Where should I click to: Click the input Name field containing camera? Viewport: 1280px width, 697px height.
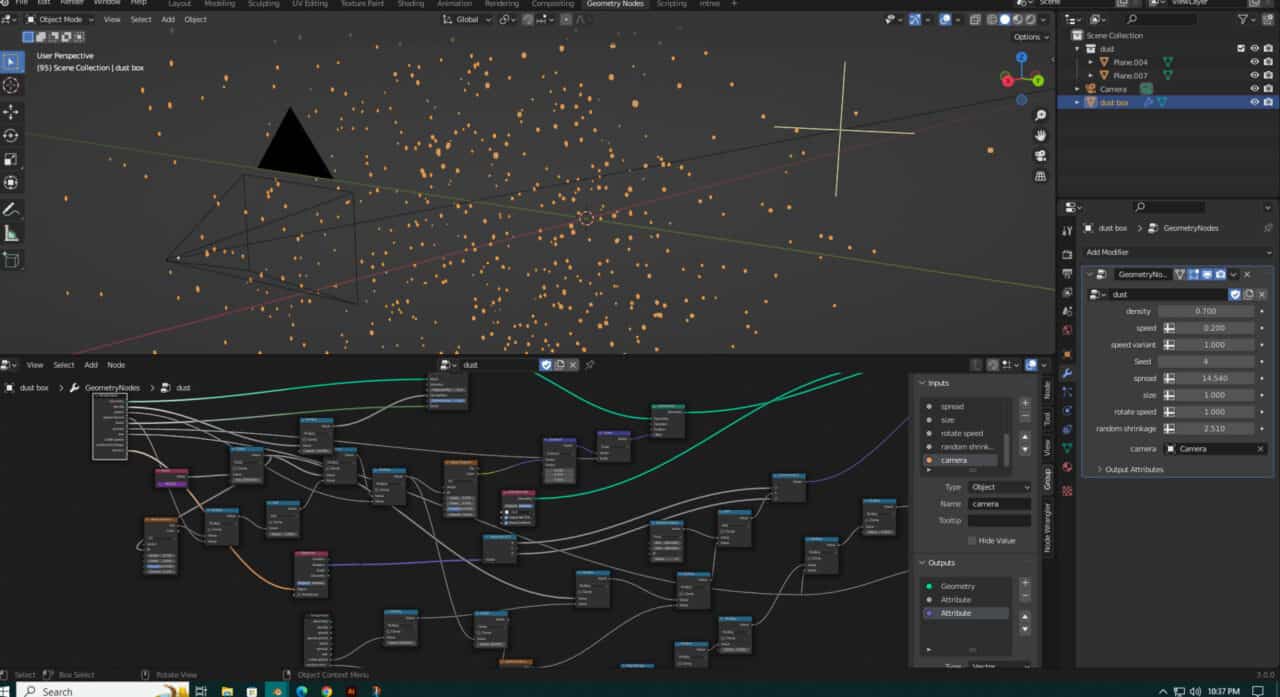999,504
